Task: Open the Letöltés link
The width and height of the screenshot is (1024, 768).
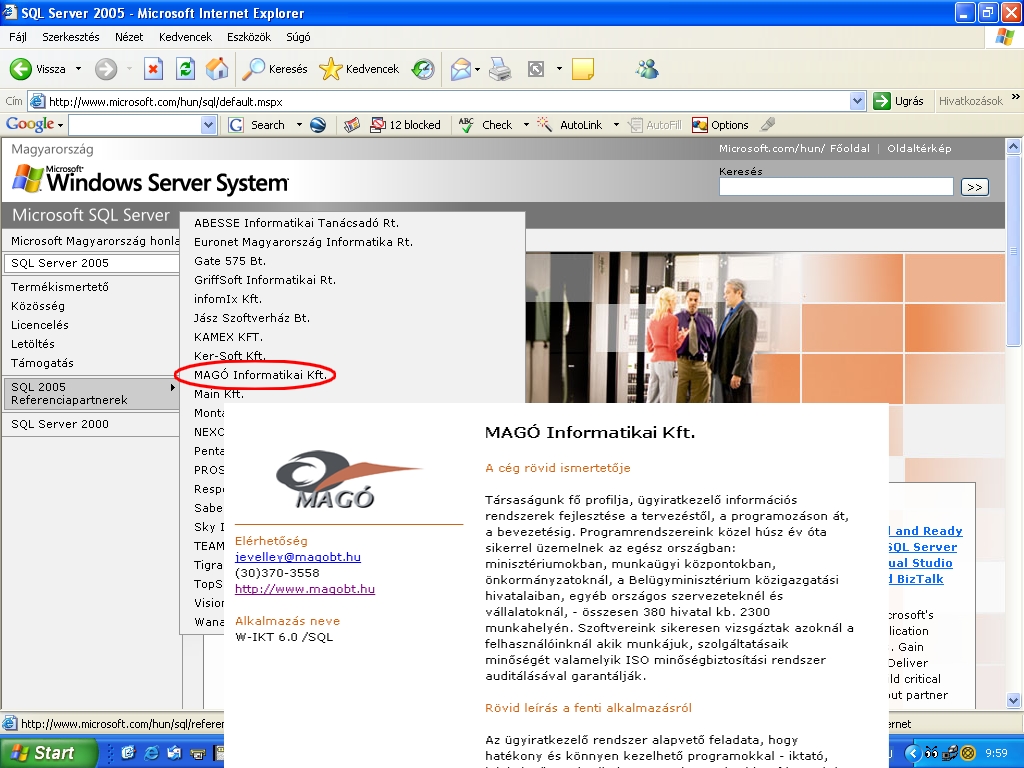Action: (x=33, y=344)
